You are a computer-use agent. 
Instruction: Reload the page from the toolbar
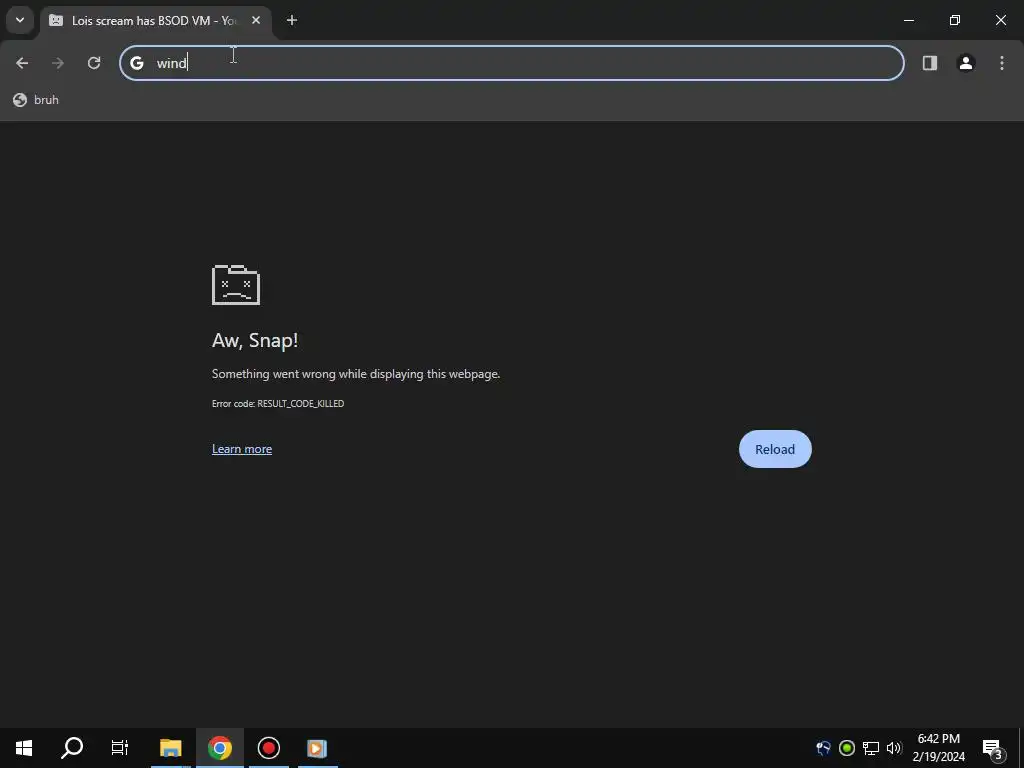click(94, 63)
